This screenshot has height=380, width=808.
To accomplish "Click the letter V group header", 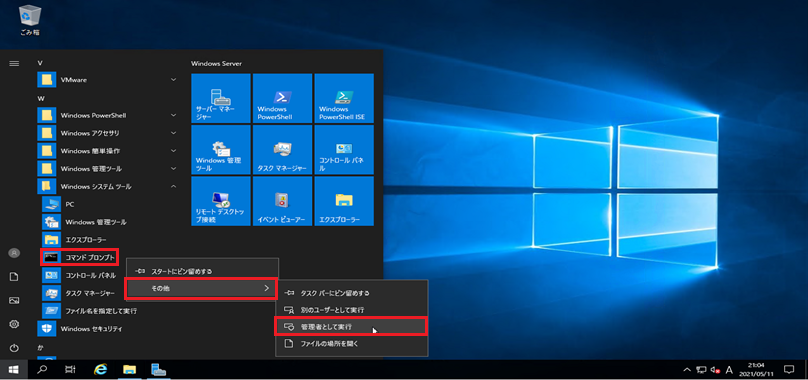I will coord(40,63).
